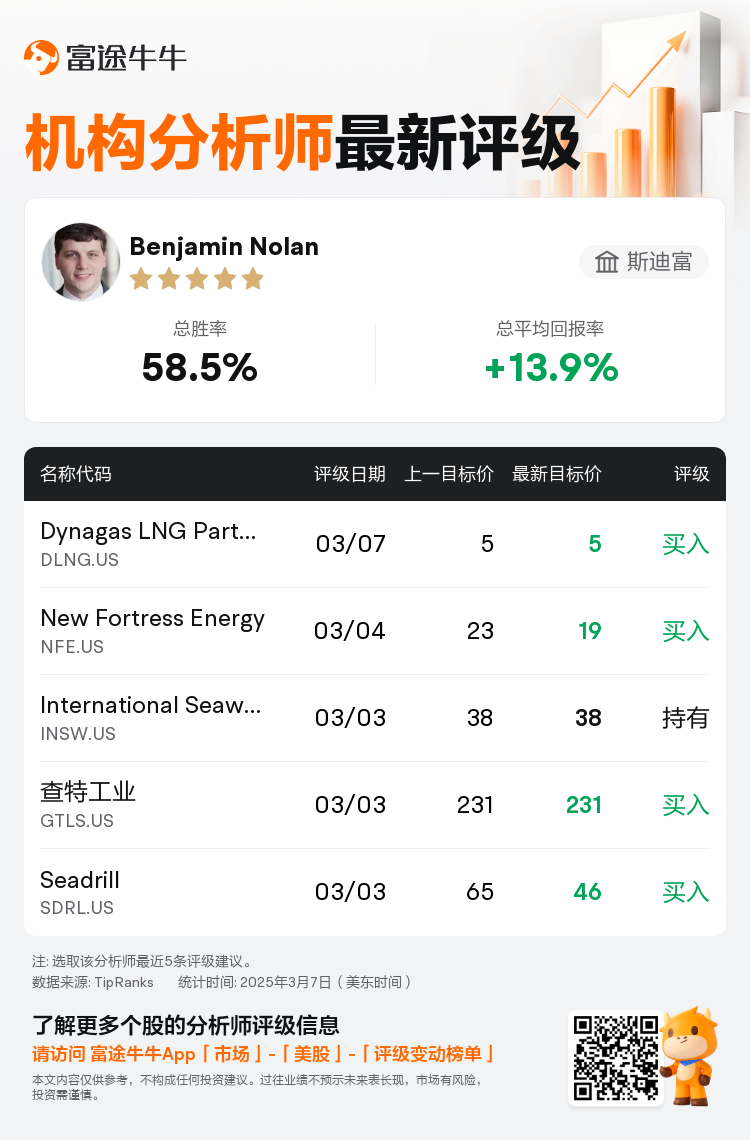Open New Fortress Energy stock entry
The image size is (750, 1140).
coord(375,631)
